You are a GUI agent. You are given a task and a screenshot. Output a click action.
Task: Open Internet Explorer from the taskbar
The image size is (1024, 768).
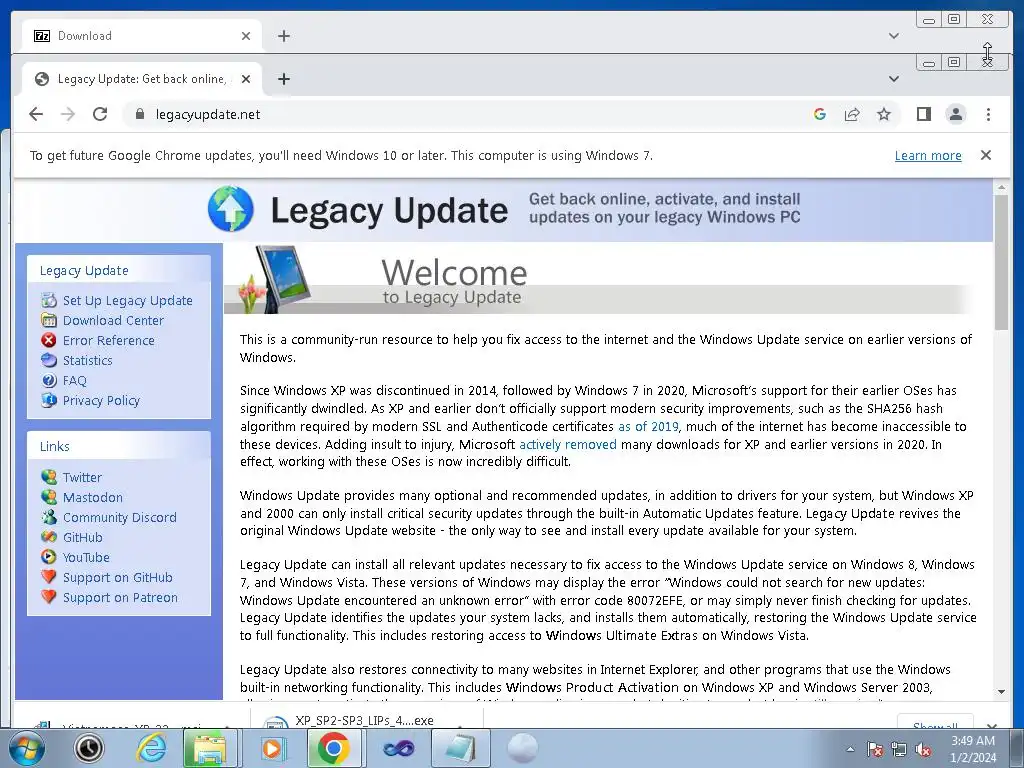tap(152, 748)
